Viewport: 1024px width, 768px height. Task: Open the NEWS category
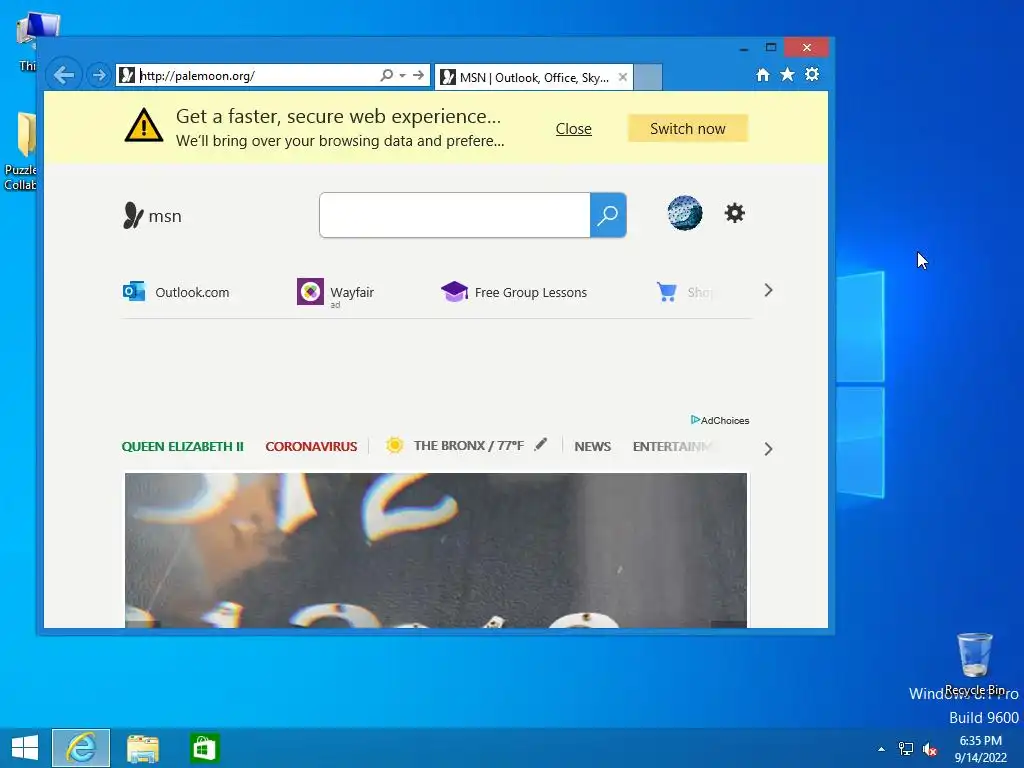(592, 447)
